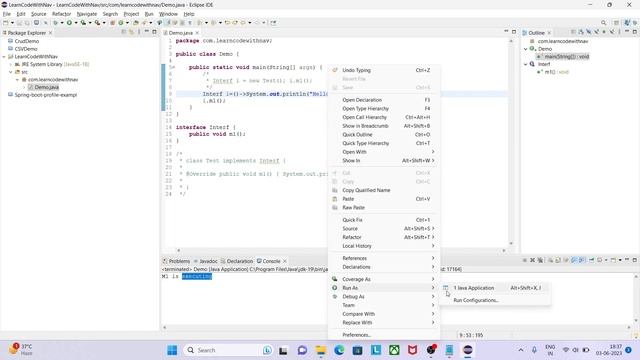
Task: Click Undo Typing in context menu
Action: 384,70
